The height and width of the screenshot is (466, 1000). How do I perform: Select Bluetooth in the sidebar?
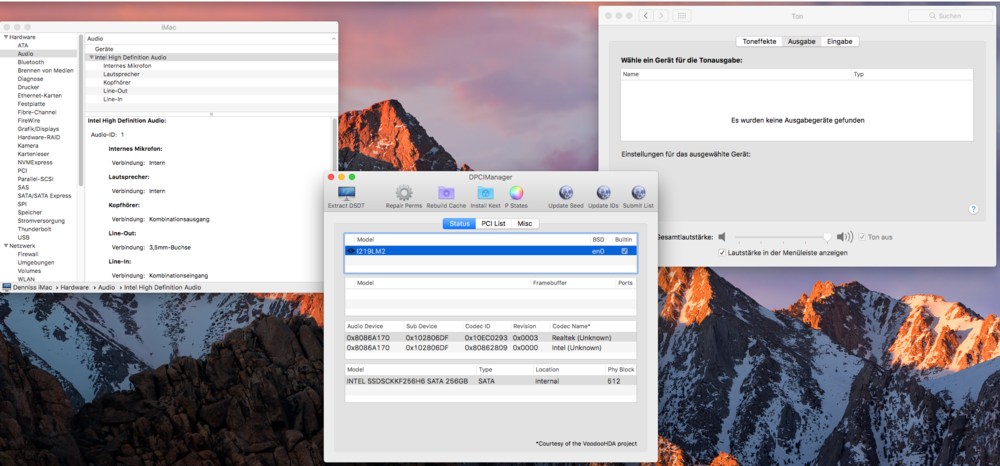(x=31, y=62)
